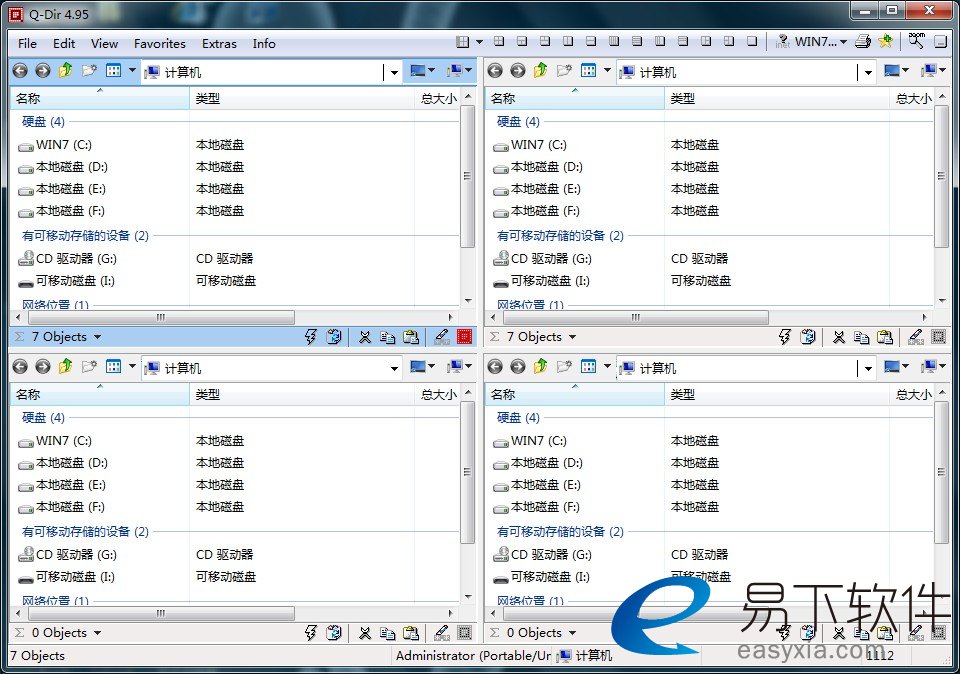Click the pencil edit icon in the top-left pane
This screenshot has height=674, width=960.
(441, 337)
